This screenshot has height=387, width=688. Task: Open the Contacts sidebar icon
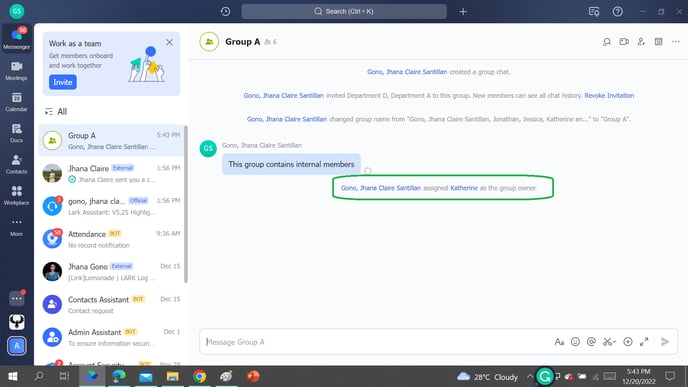pos(17,164)
